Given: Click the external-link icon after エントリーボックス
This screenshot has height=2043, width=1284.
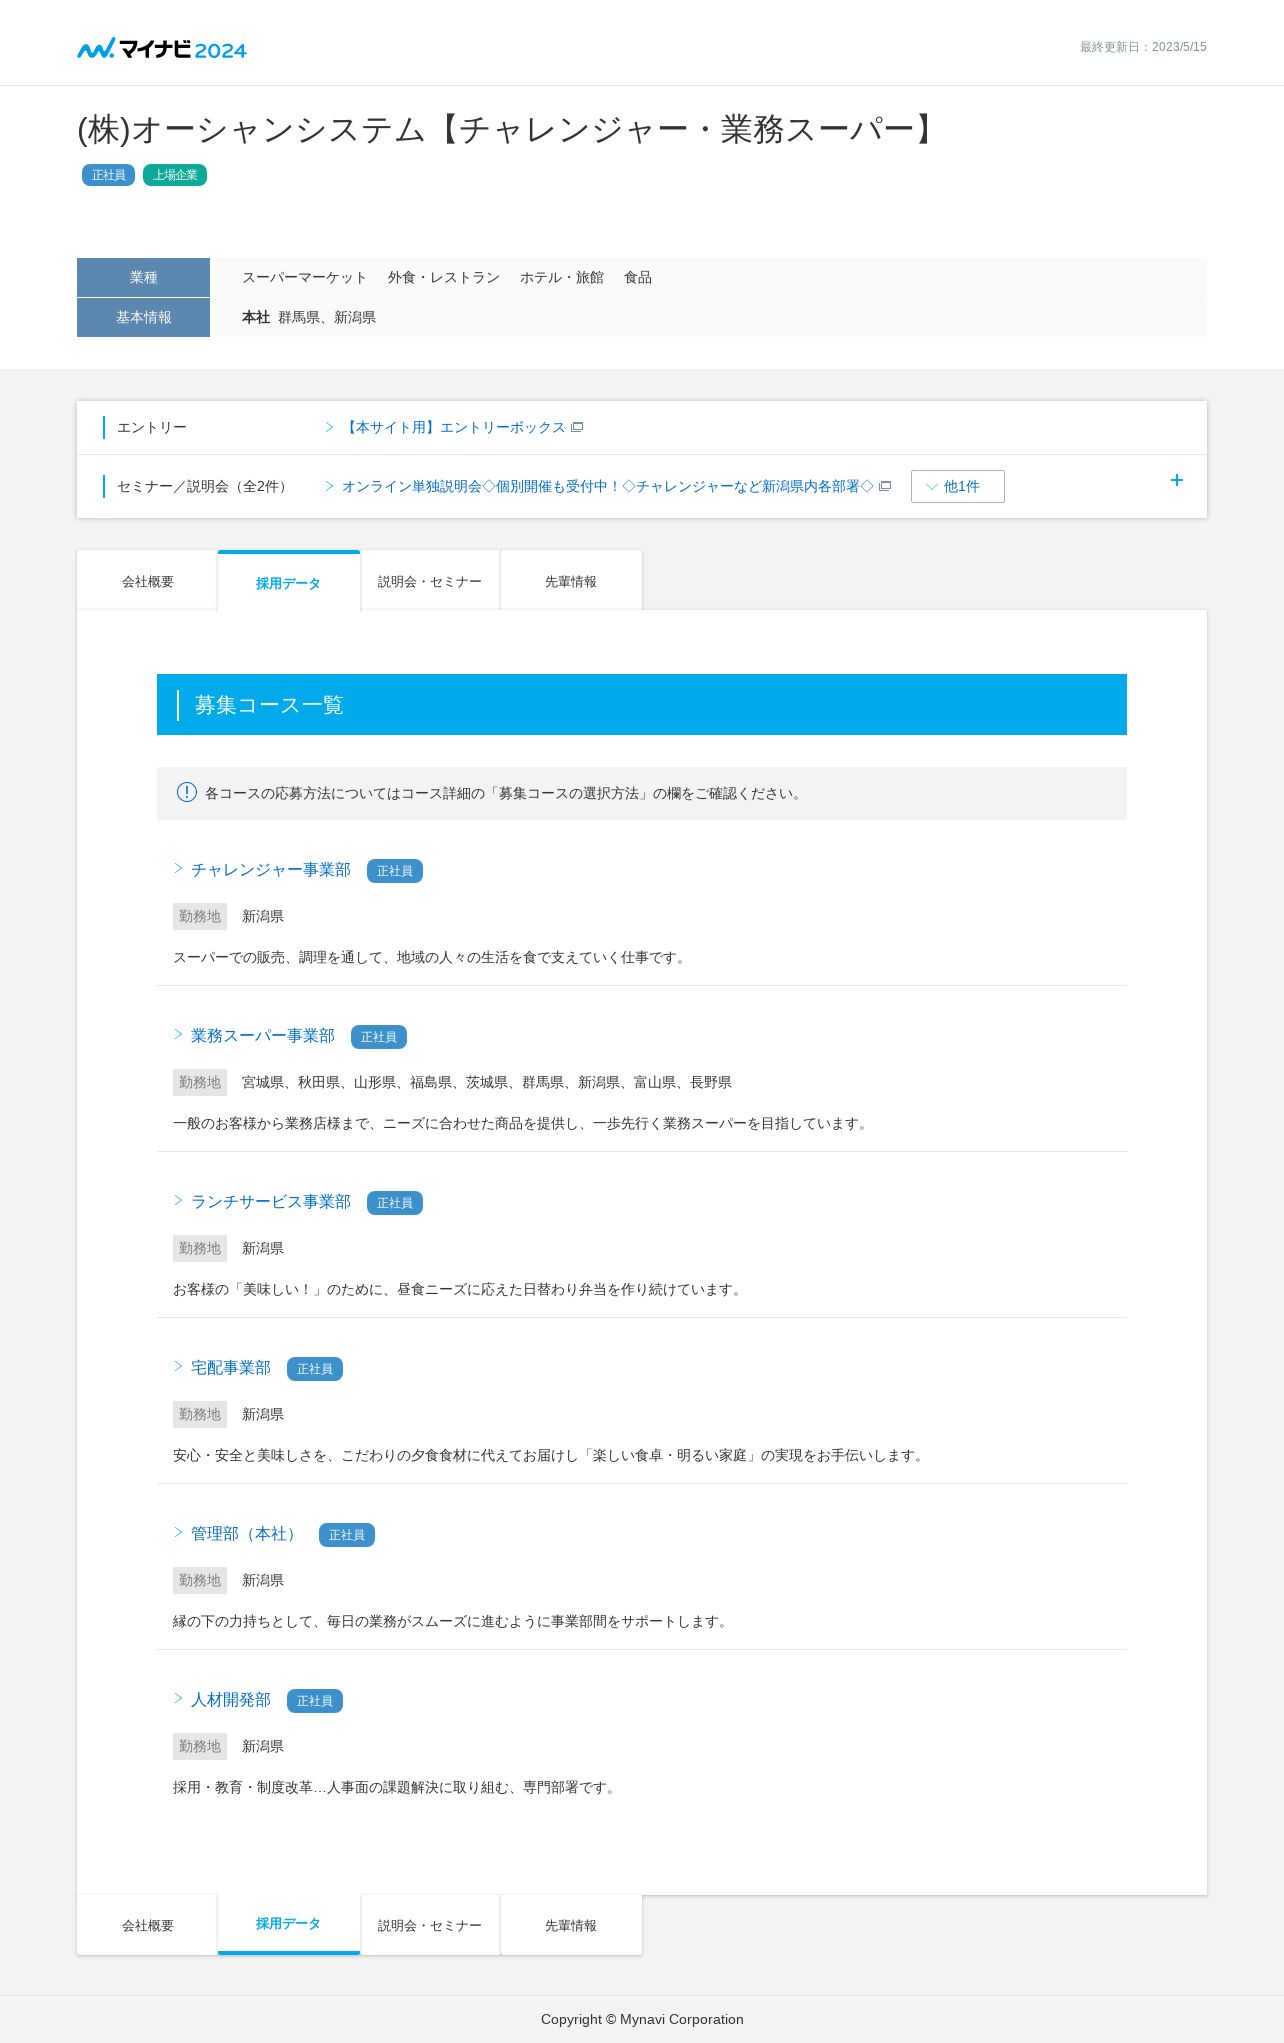Looking at the screenshot, I should (x=577, y=427).
